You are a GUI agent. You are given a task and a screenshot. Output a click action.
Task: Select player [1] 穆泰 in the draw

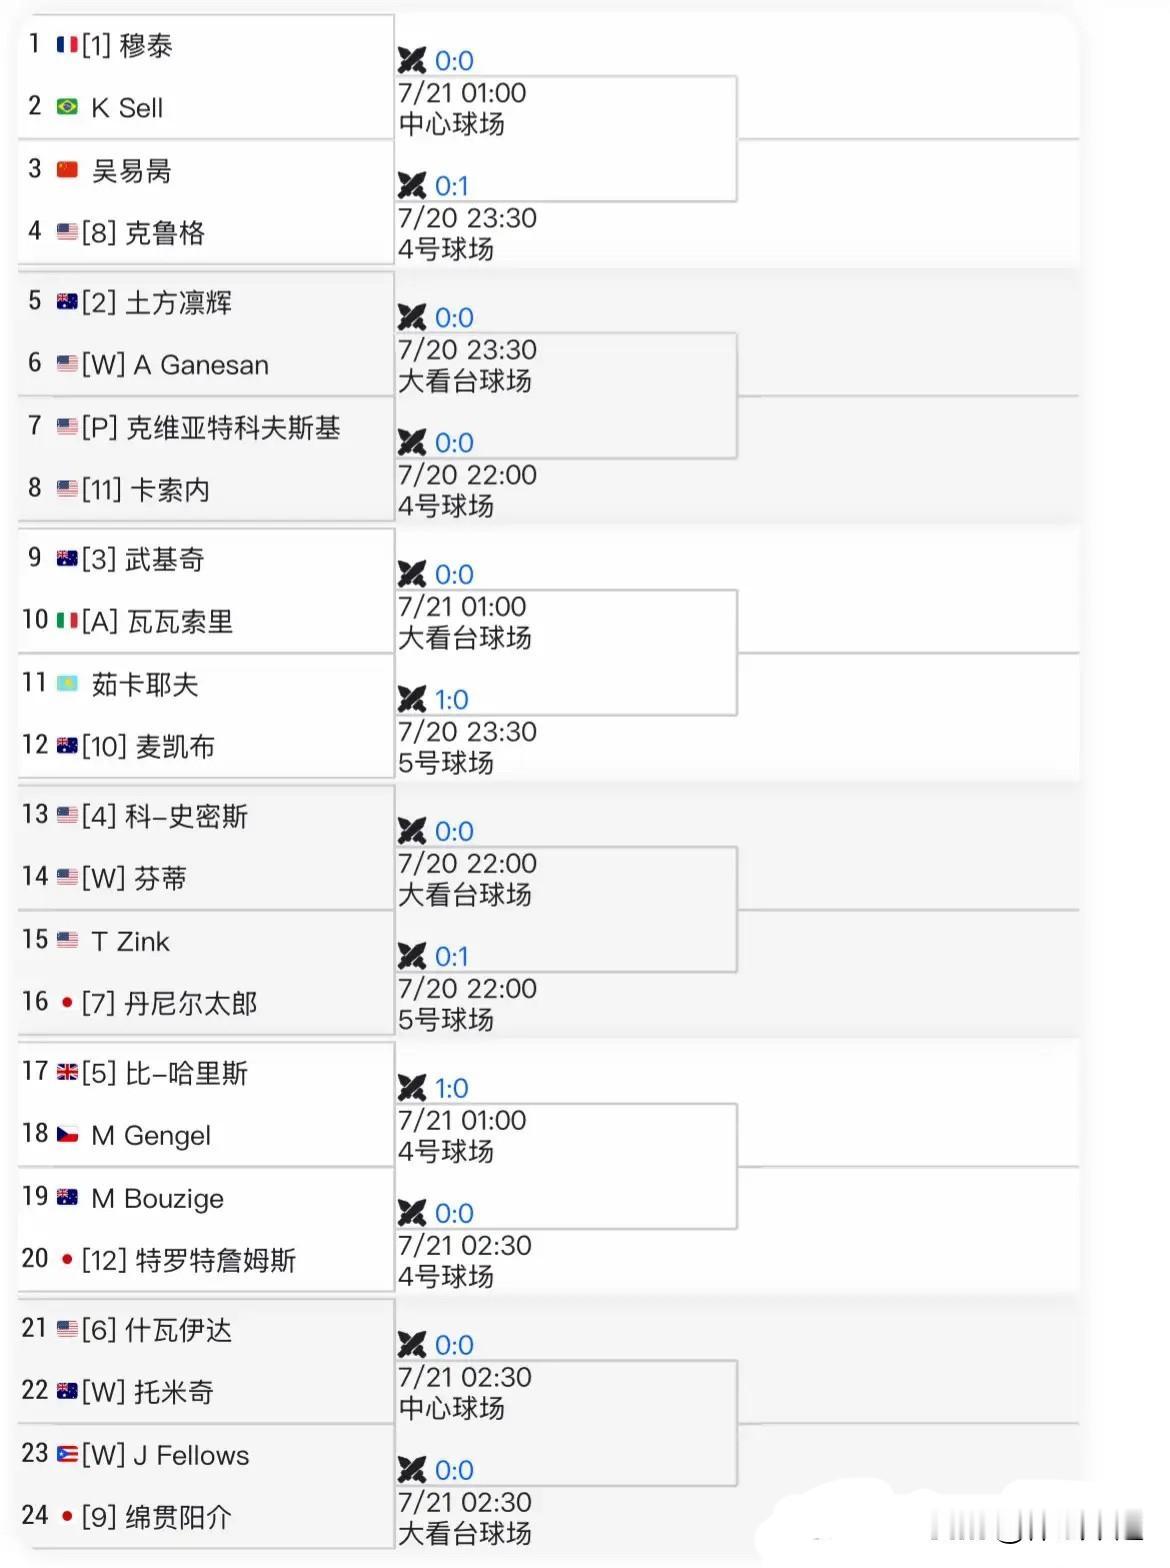pos(127,46)
